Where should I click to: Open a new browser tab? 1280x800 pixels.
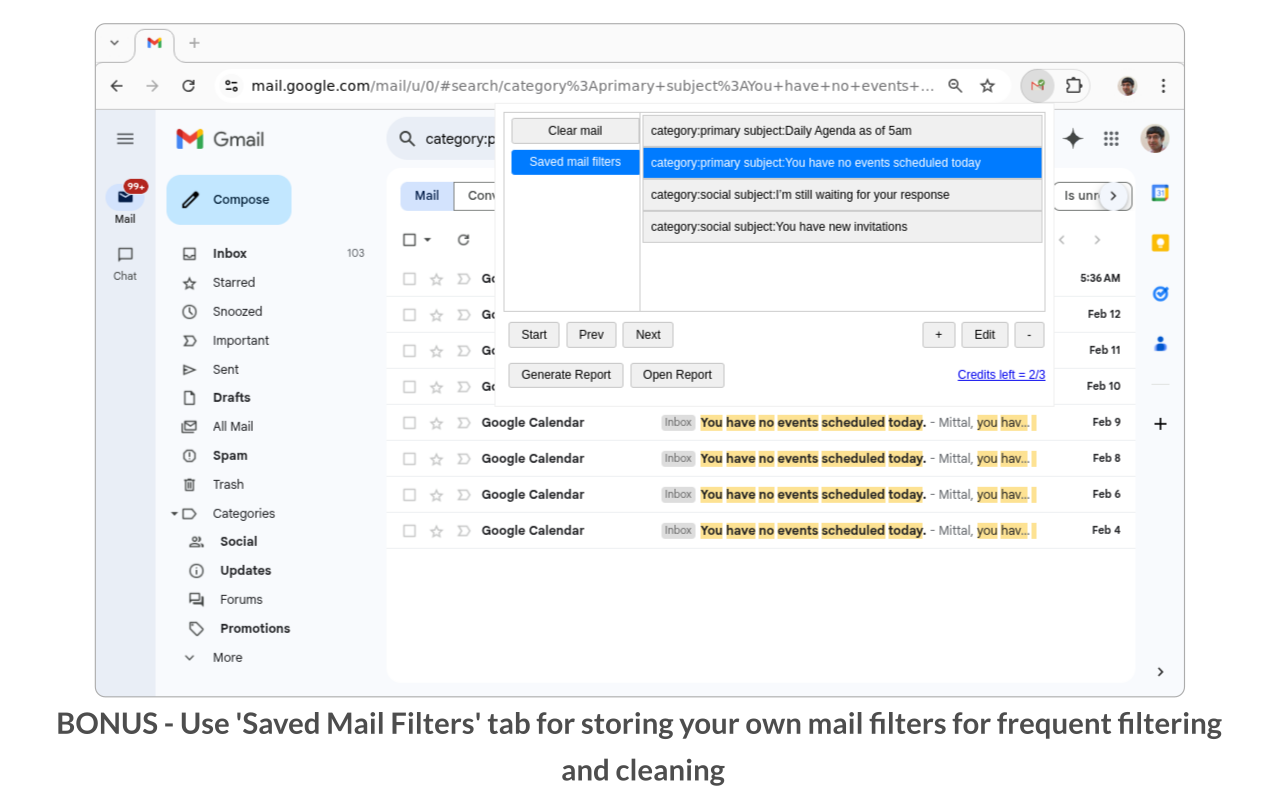[194, 43]
